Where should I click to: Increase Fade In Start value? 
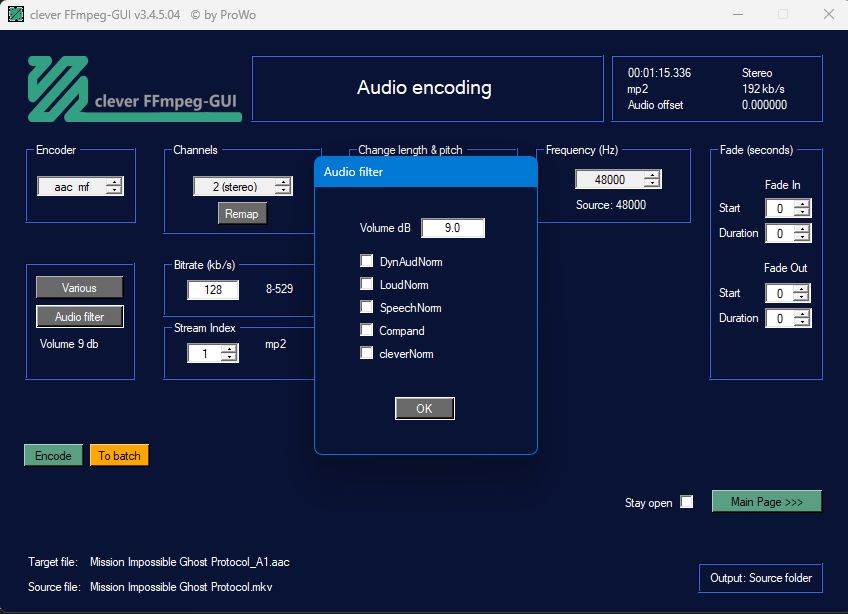(802, 204)
